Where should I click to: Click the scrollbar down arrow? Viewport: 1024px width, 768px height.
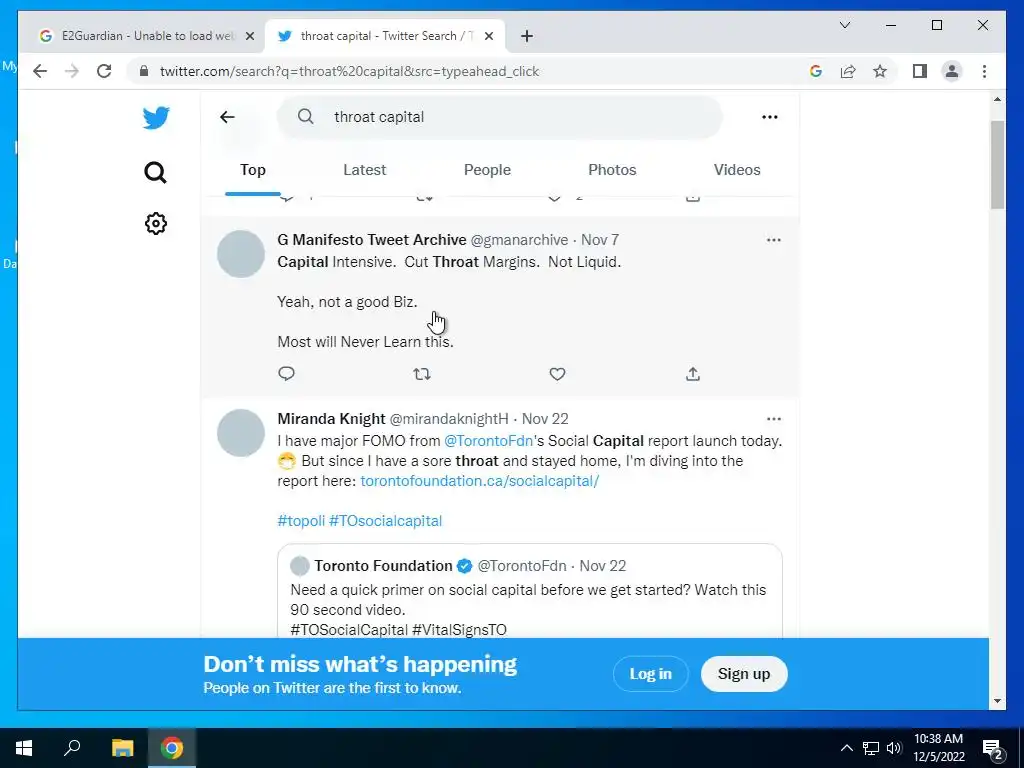coord(997,701)
